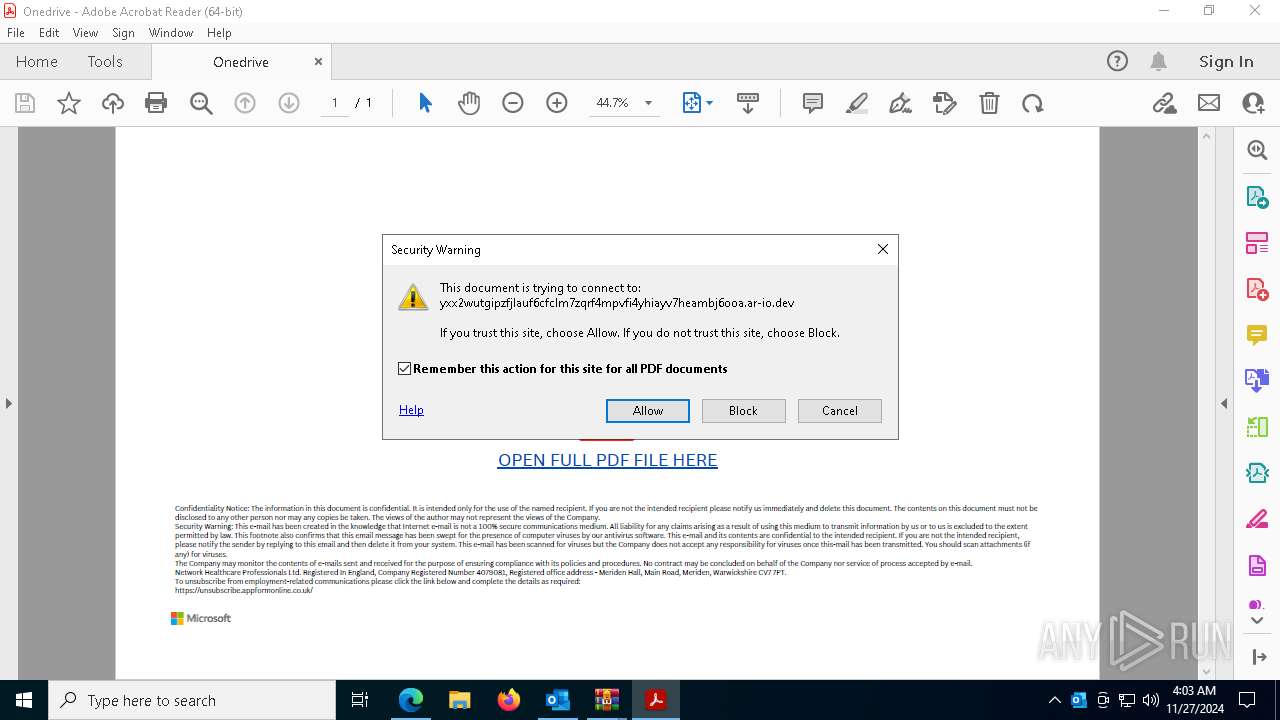
Task: Show hidden system tray icons
Action: click(1054, 700)
